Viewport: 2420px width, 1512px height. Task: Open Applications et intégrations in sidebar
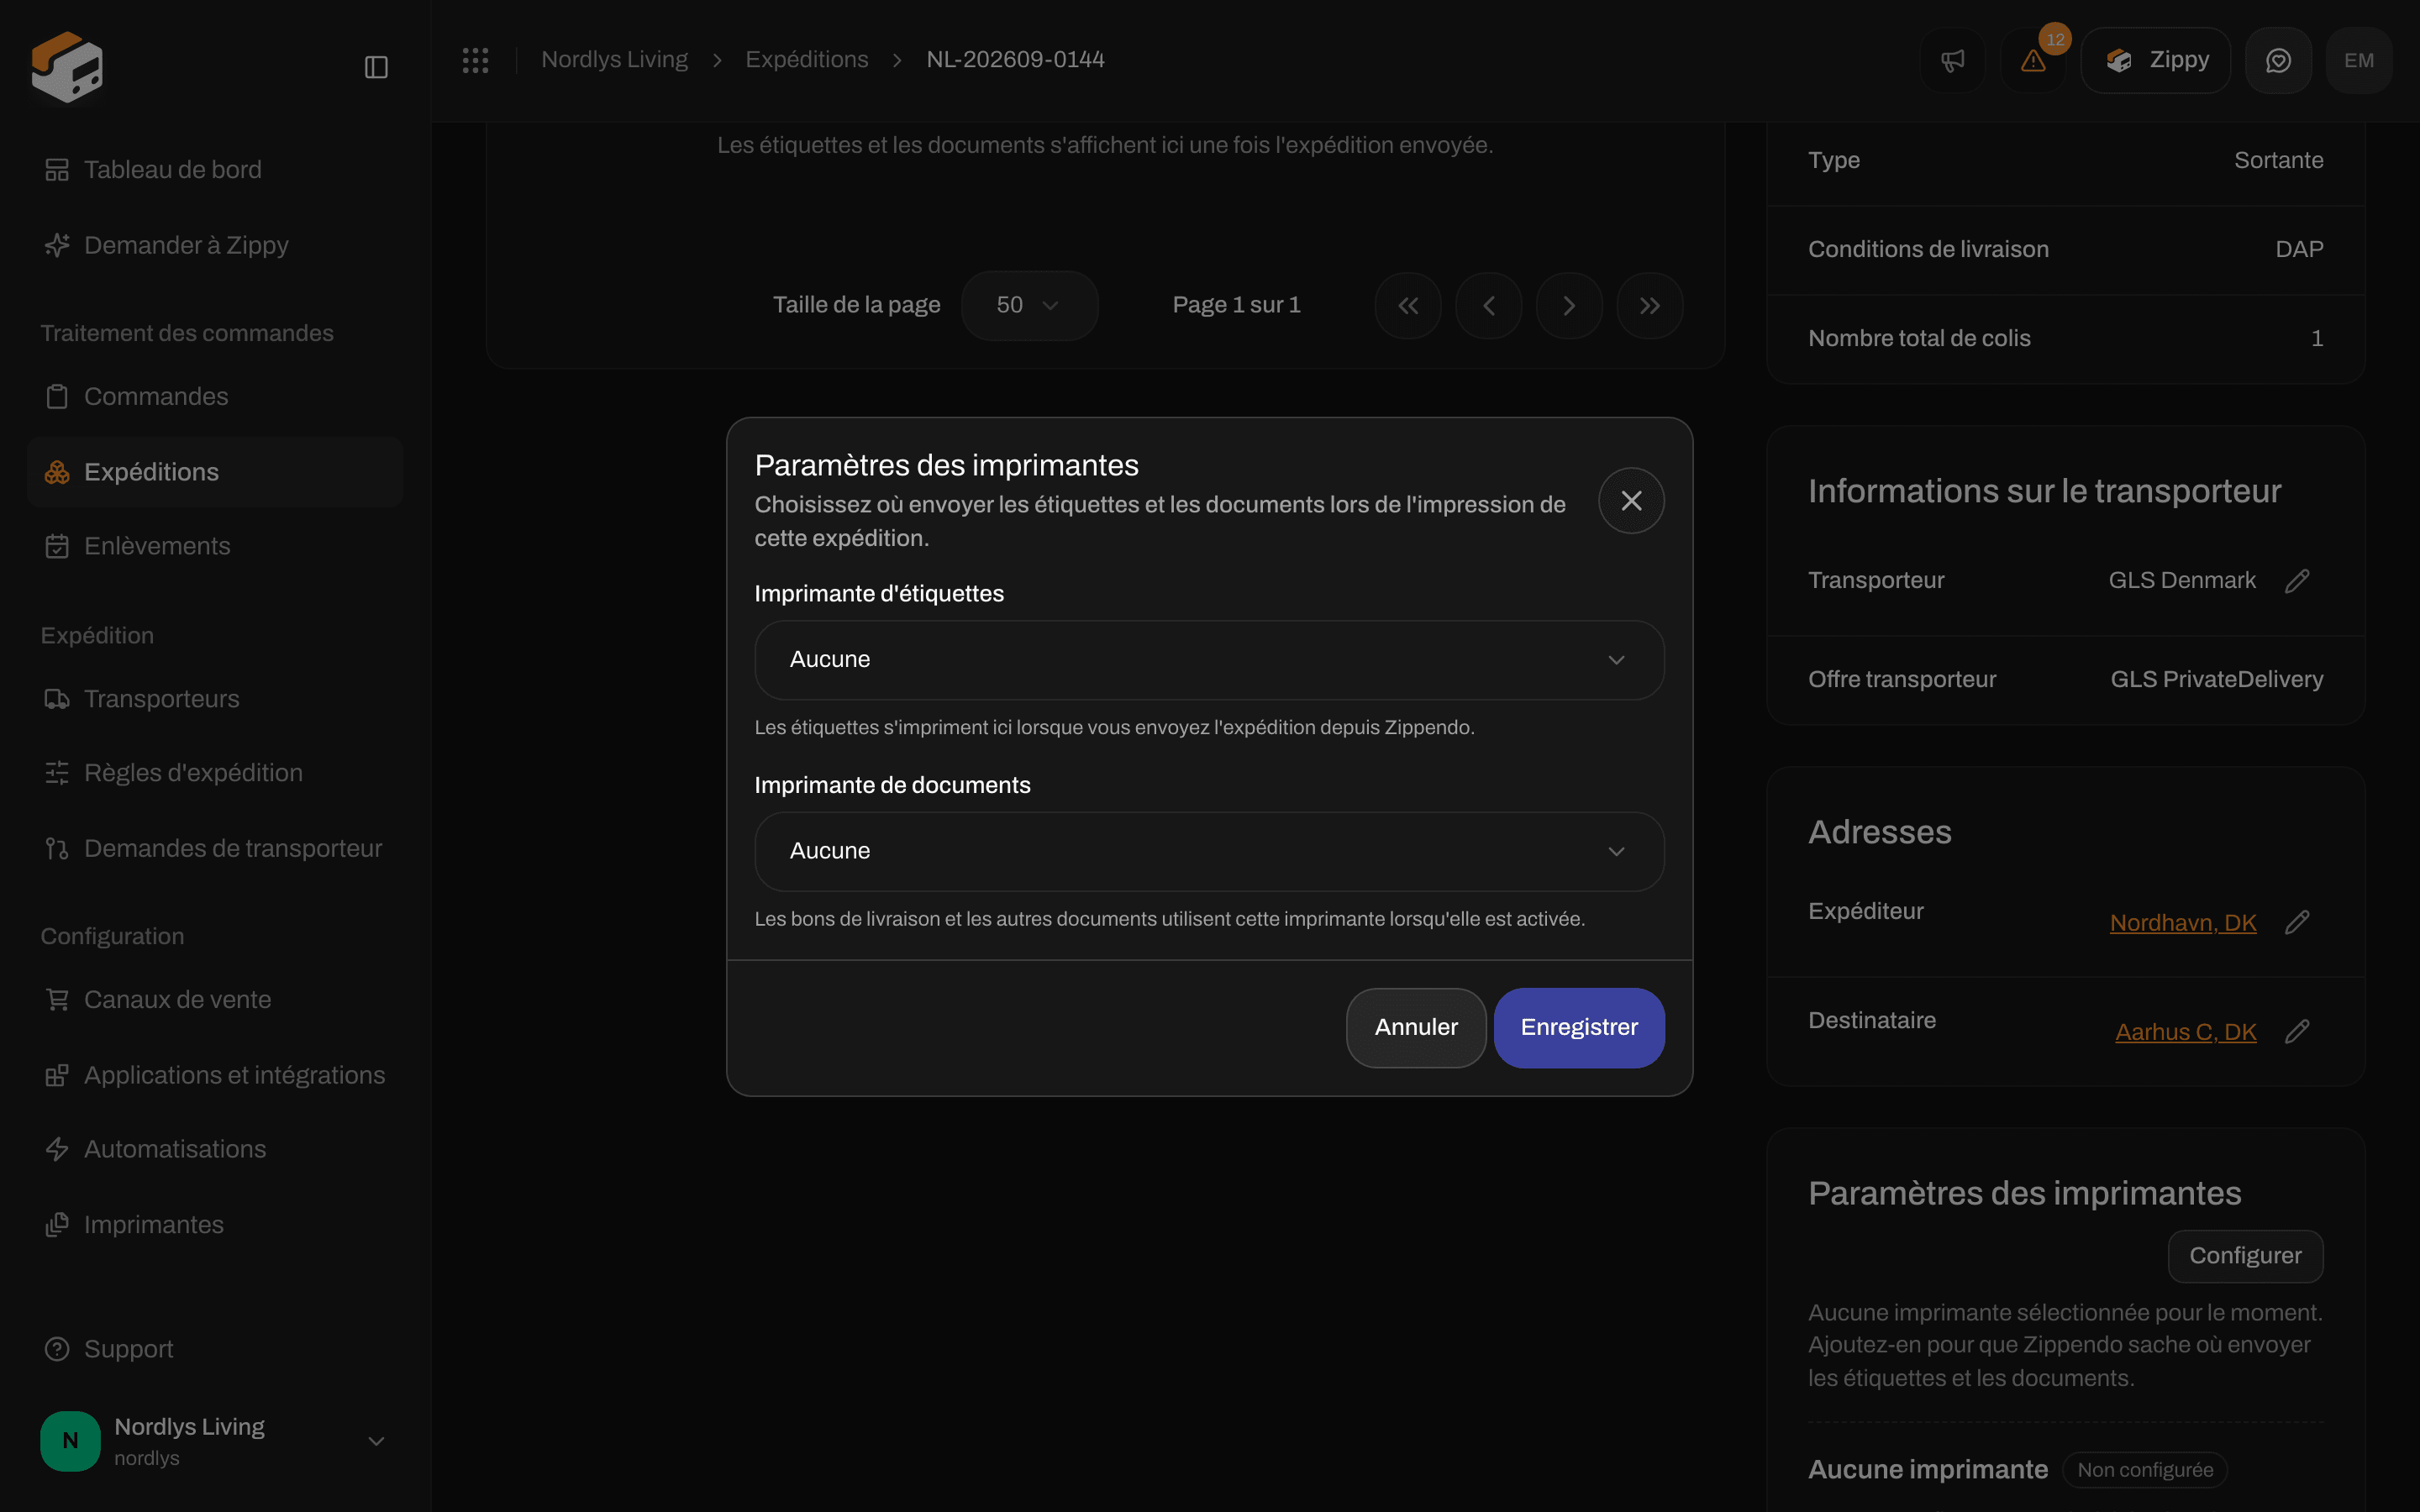[215, 1075]
